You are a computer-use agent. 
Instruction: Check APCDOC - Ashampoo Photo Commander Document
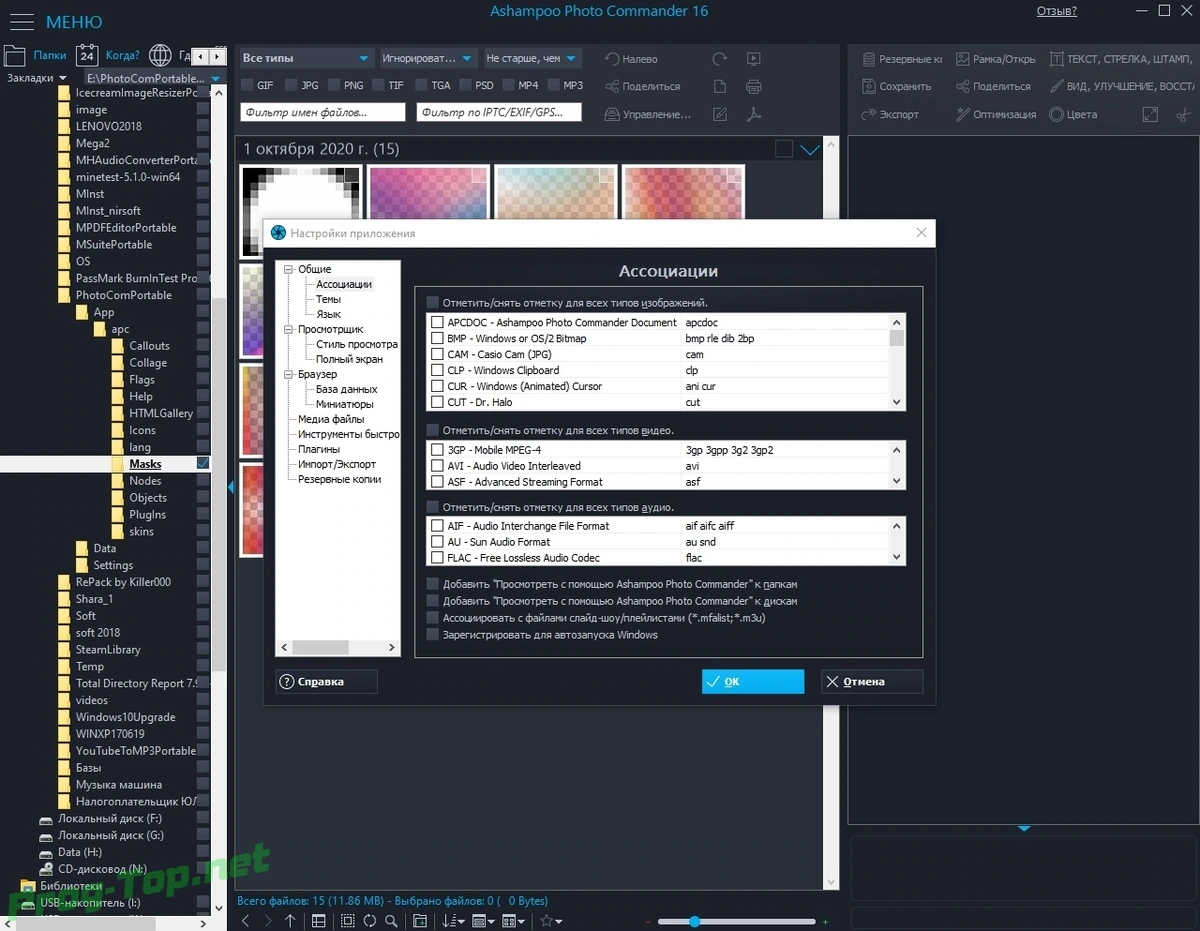pyautogui.click(x=437, y=323)
